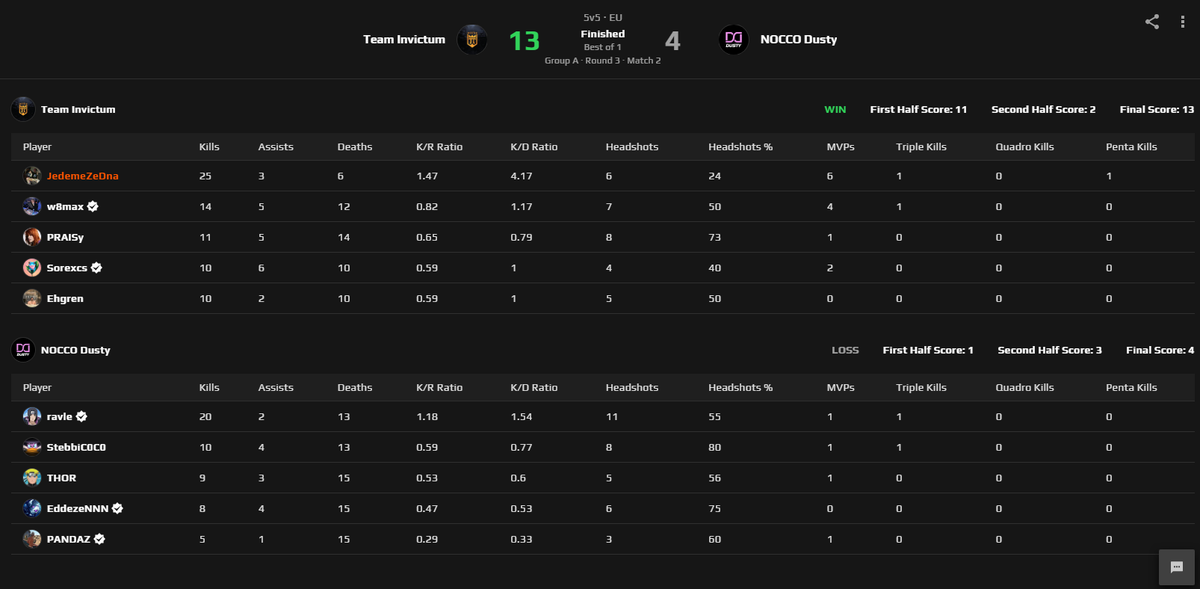Click Kills column header in Team Invictum table
The width and height of the screenshot is (1200, 589).
click(x=209, y=147)
